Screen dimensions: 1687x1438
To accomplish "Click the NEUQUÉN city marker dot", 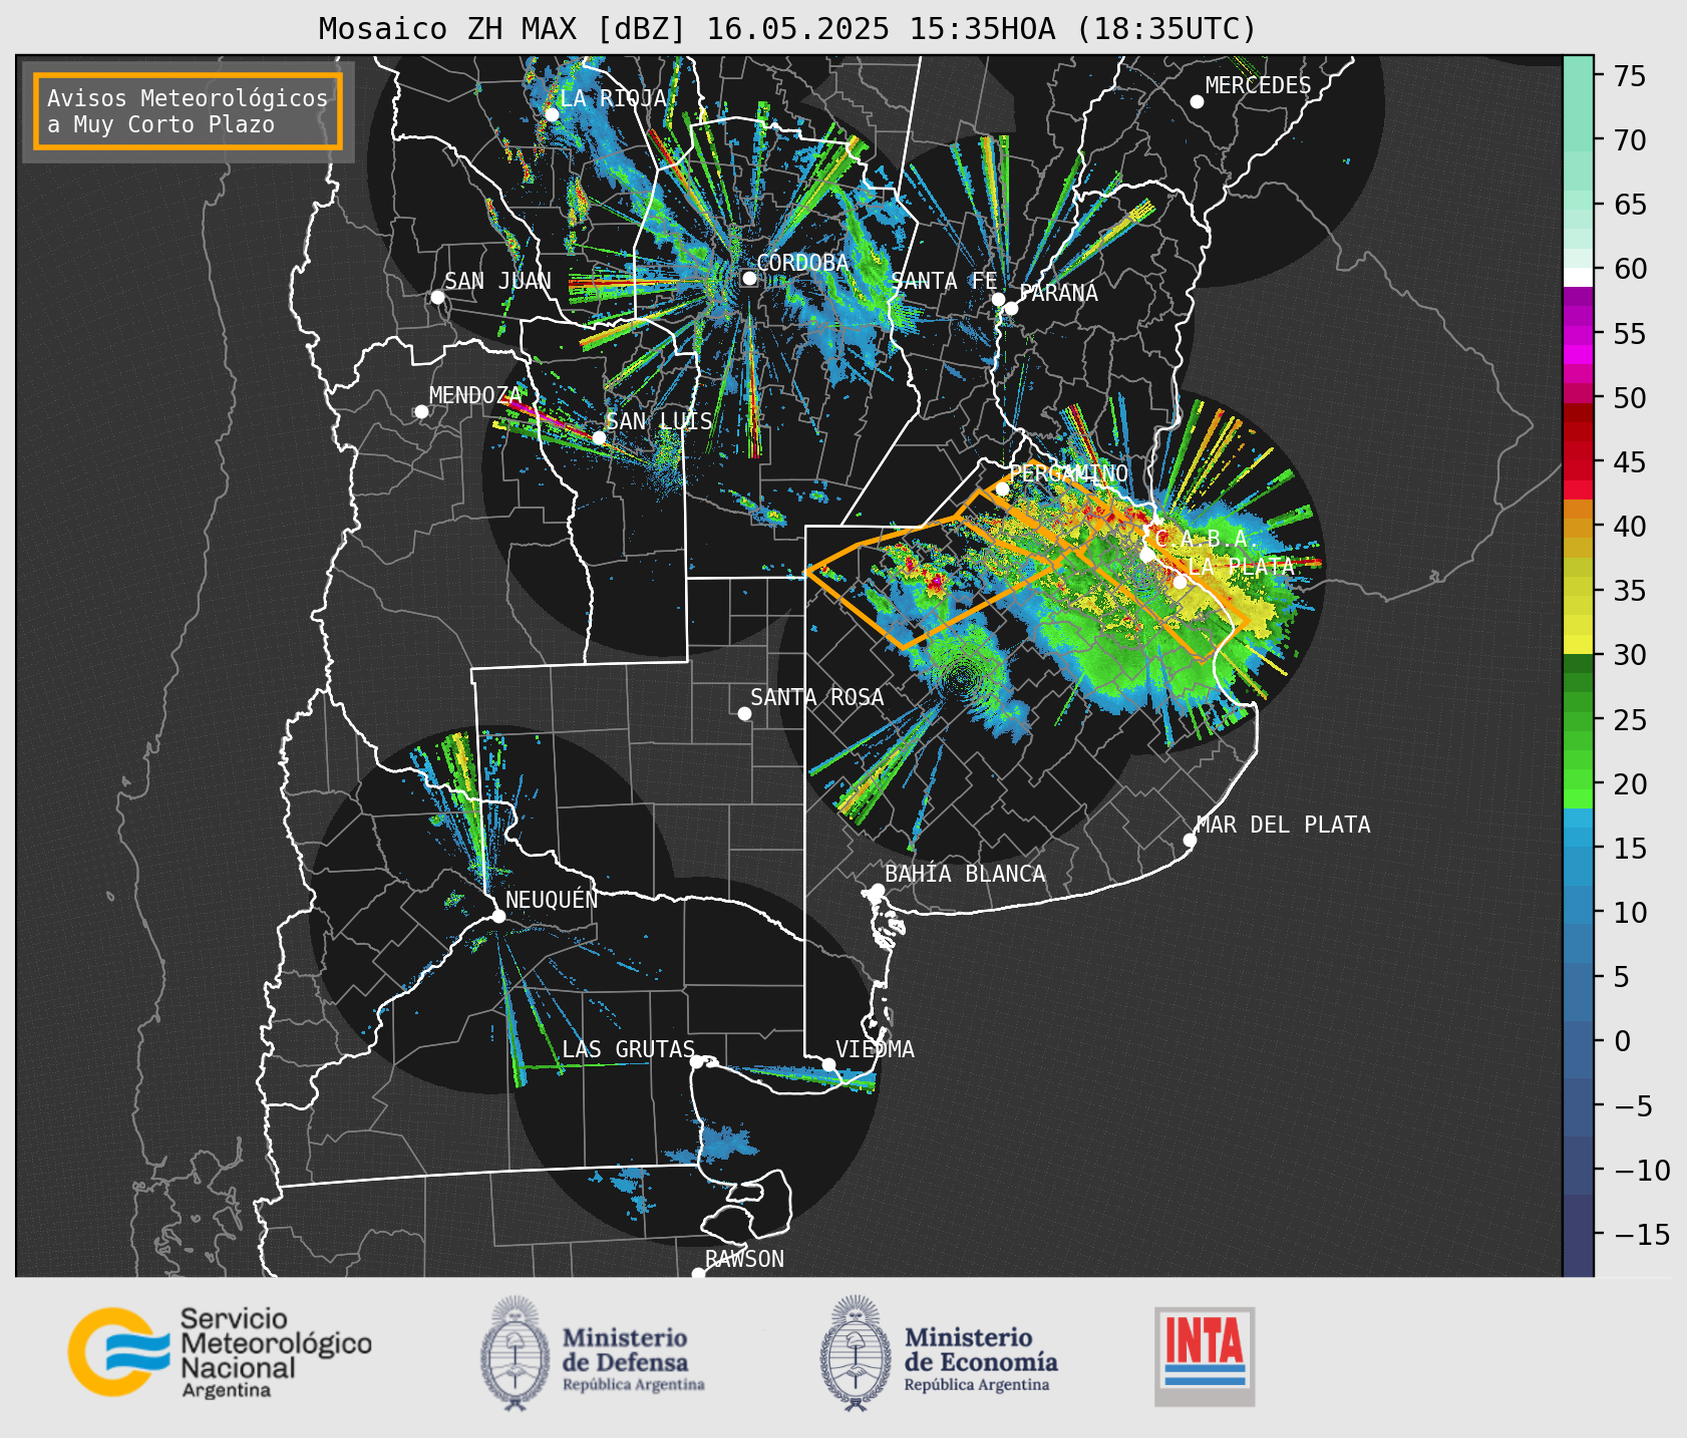I will pyautogui.click(x=498, y=916).
